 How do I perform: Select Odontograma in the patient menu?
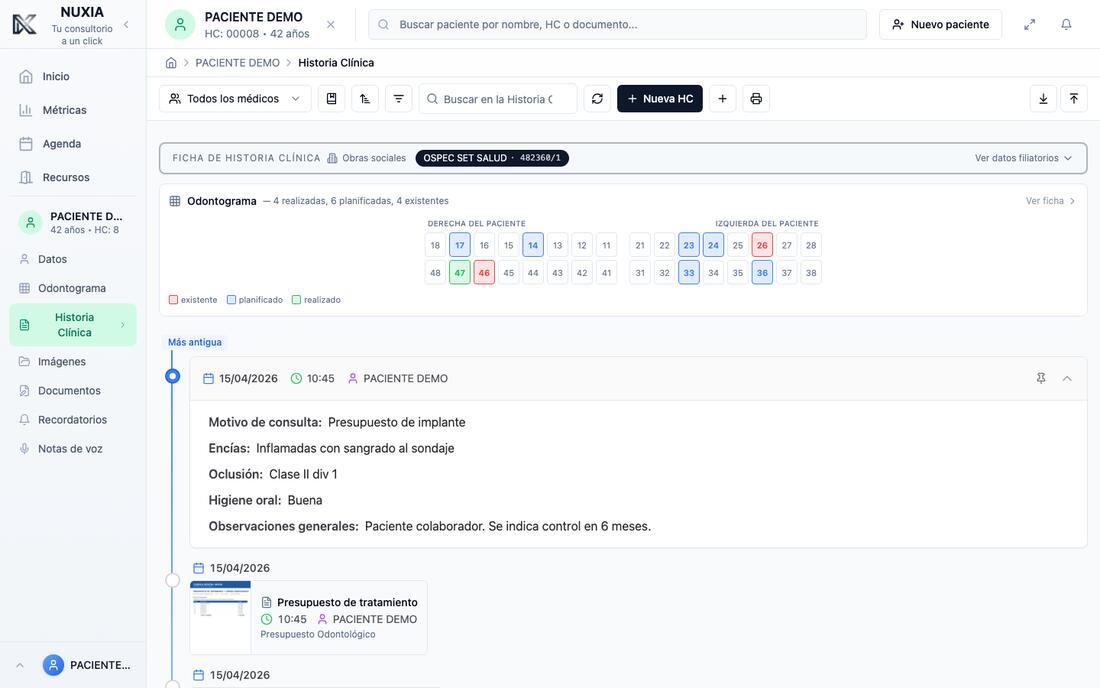[x=73, y=288]
